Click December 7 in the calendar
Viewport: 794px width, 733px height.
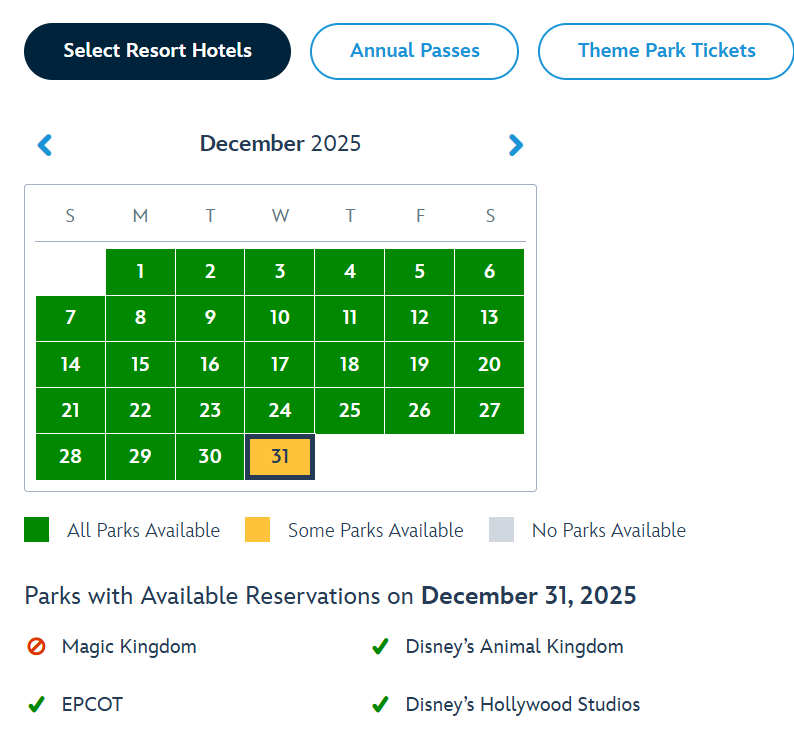click(x=70, y=318)
